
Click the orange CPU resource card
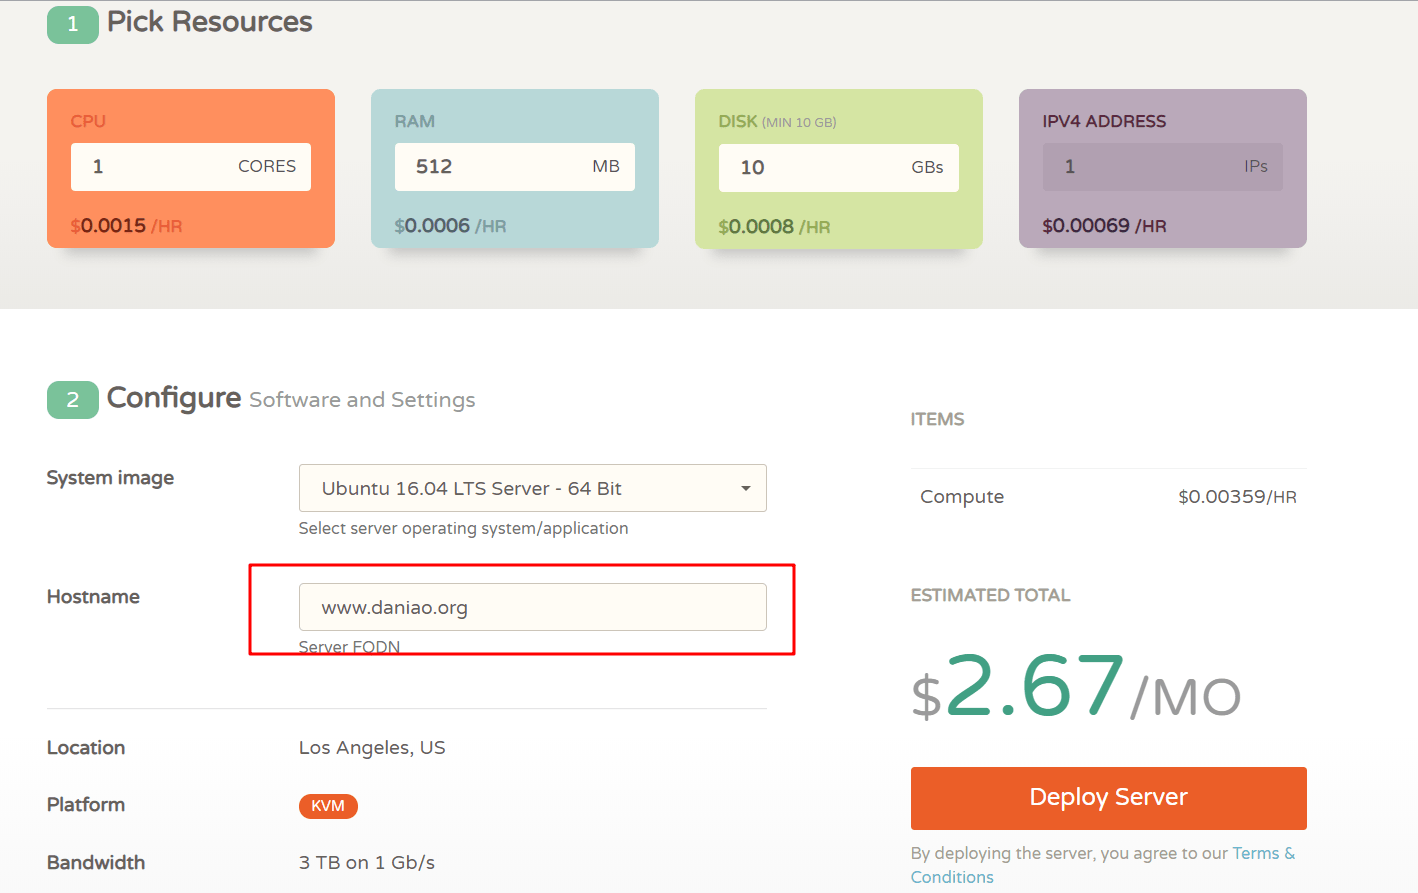point(191,168)
